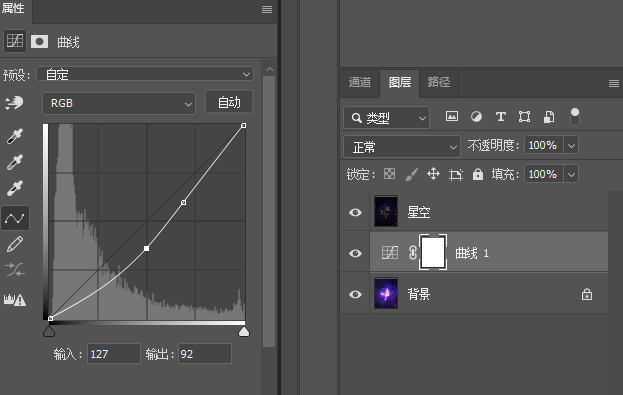Open the 类型 layer filter dropdown
623x395 pixels.
point(387,118)
